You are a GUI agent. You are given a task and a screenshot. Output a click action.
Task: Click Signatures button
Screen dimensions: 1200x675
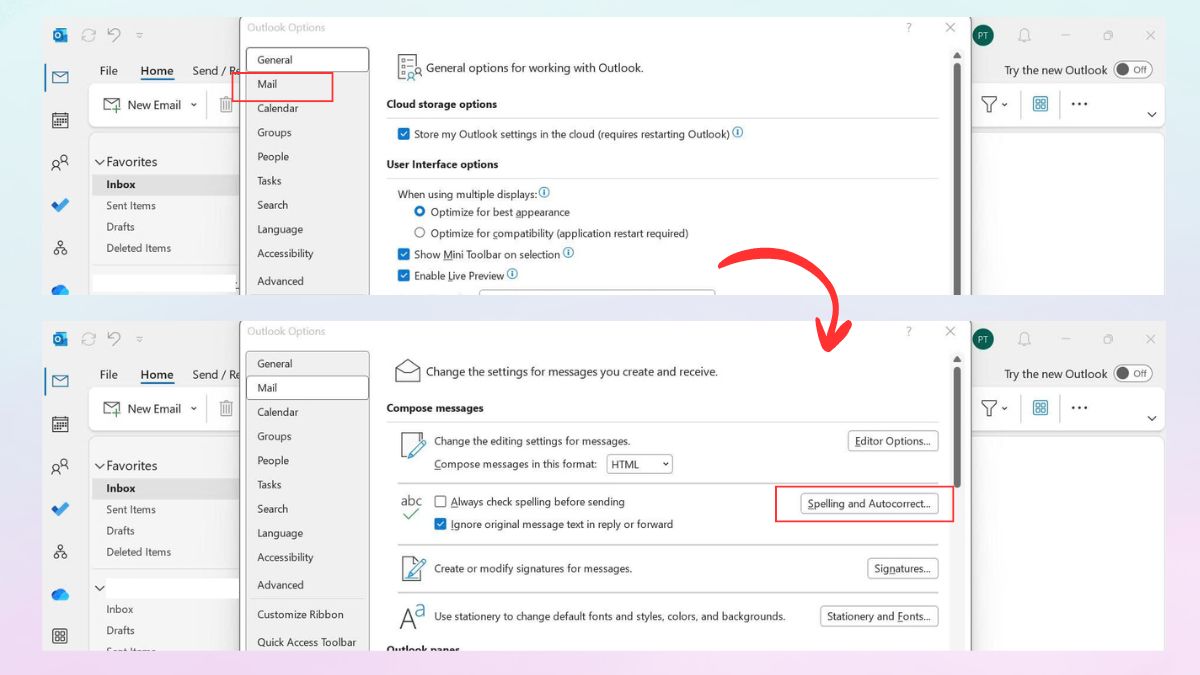(902, 569)
